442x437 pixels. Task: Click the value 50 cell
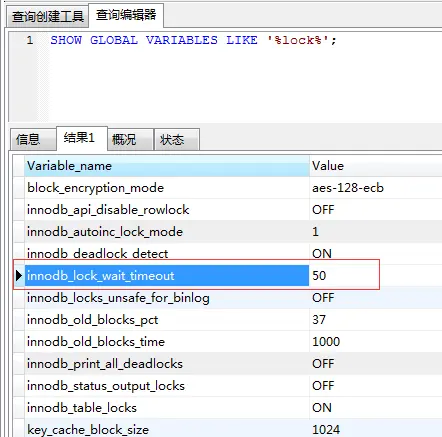(x=343, y=276)
